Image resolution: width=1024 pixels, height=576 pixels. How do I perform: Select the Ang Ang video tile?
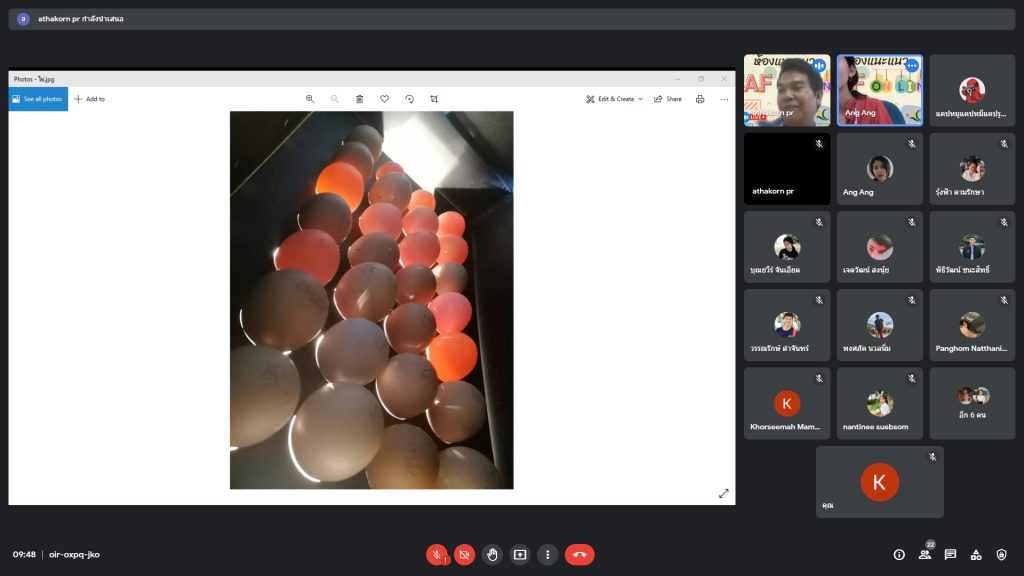pos(879,90)
